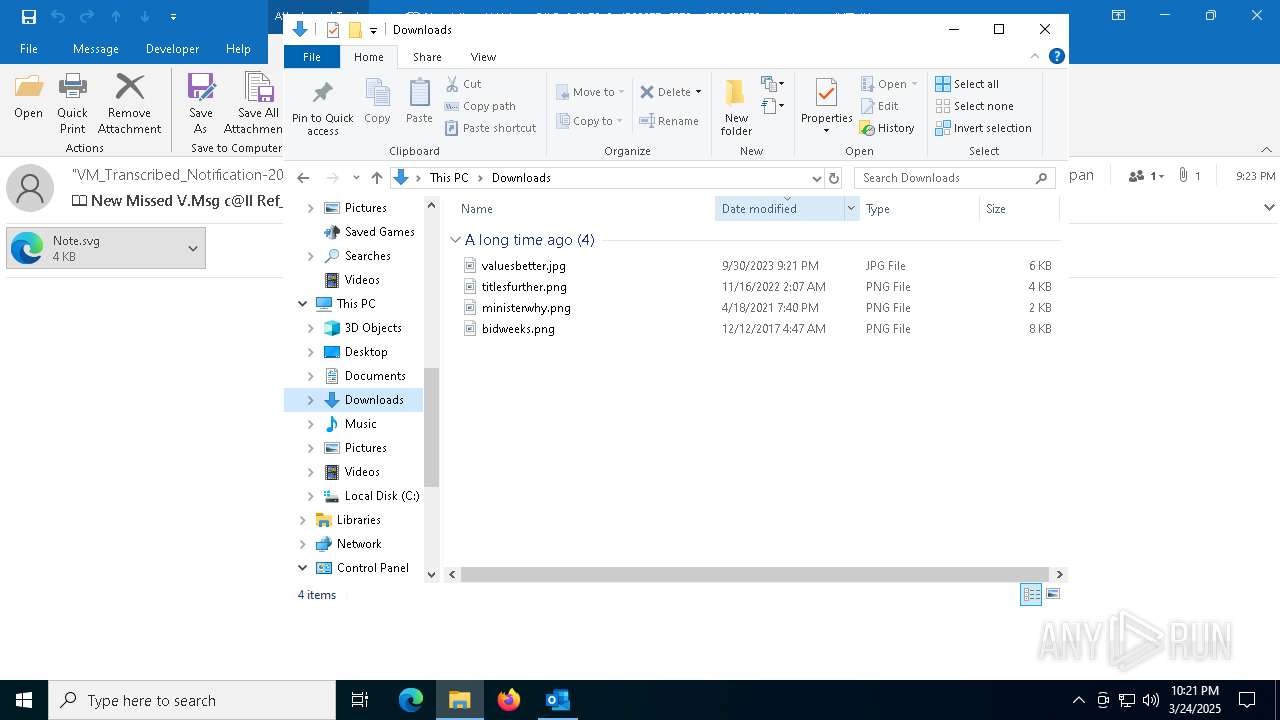Click Select none in ribbon

[x=974, y=106]
